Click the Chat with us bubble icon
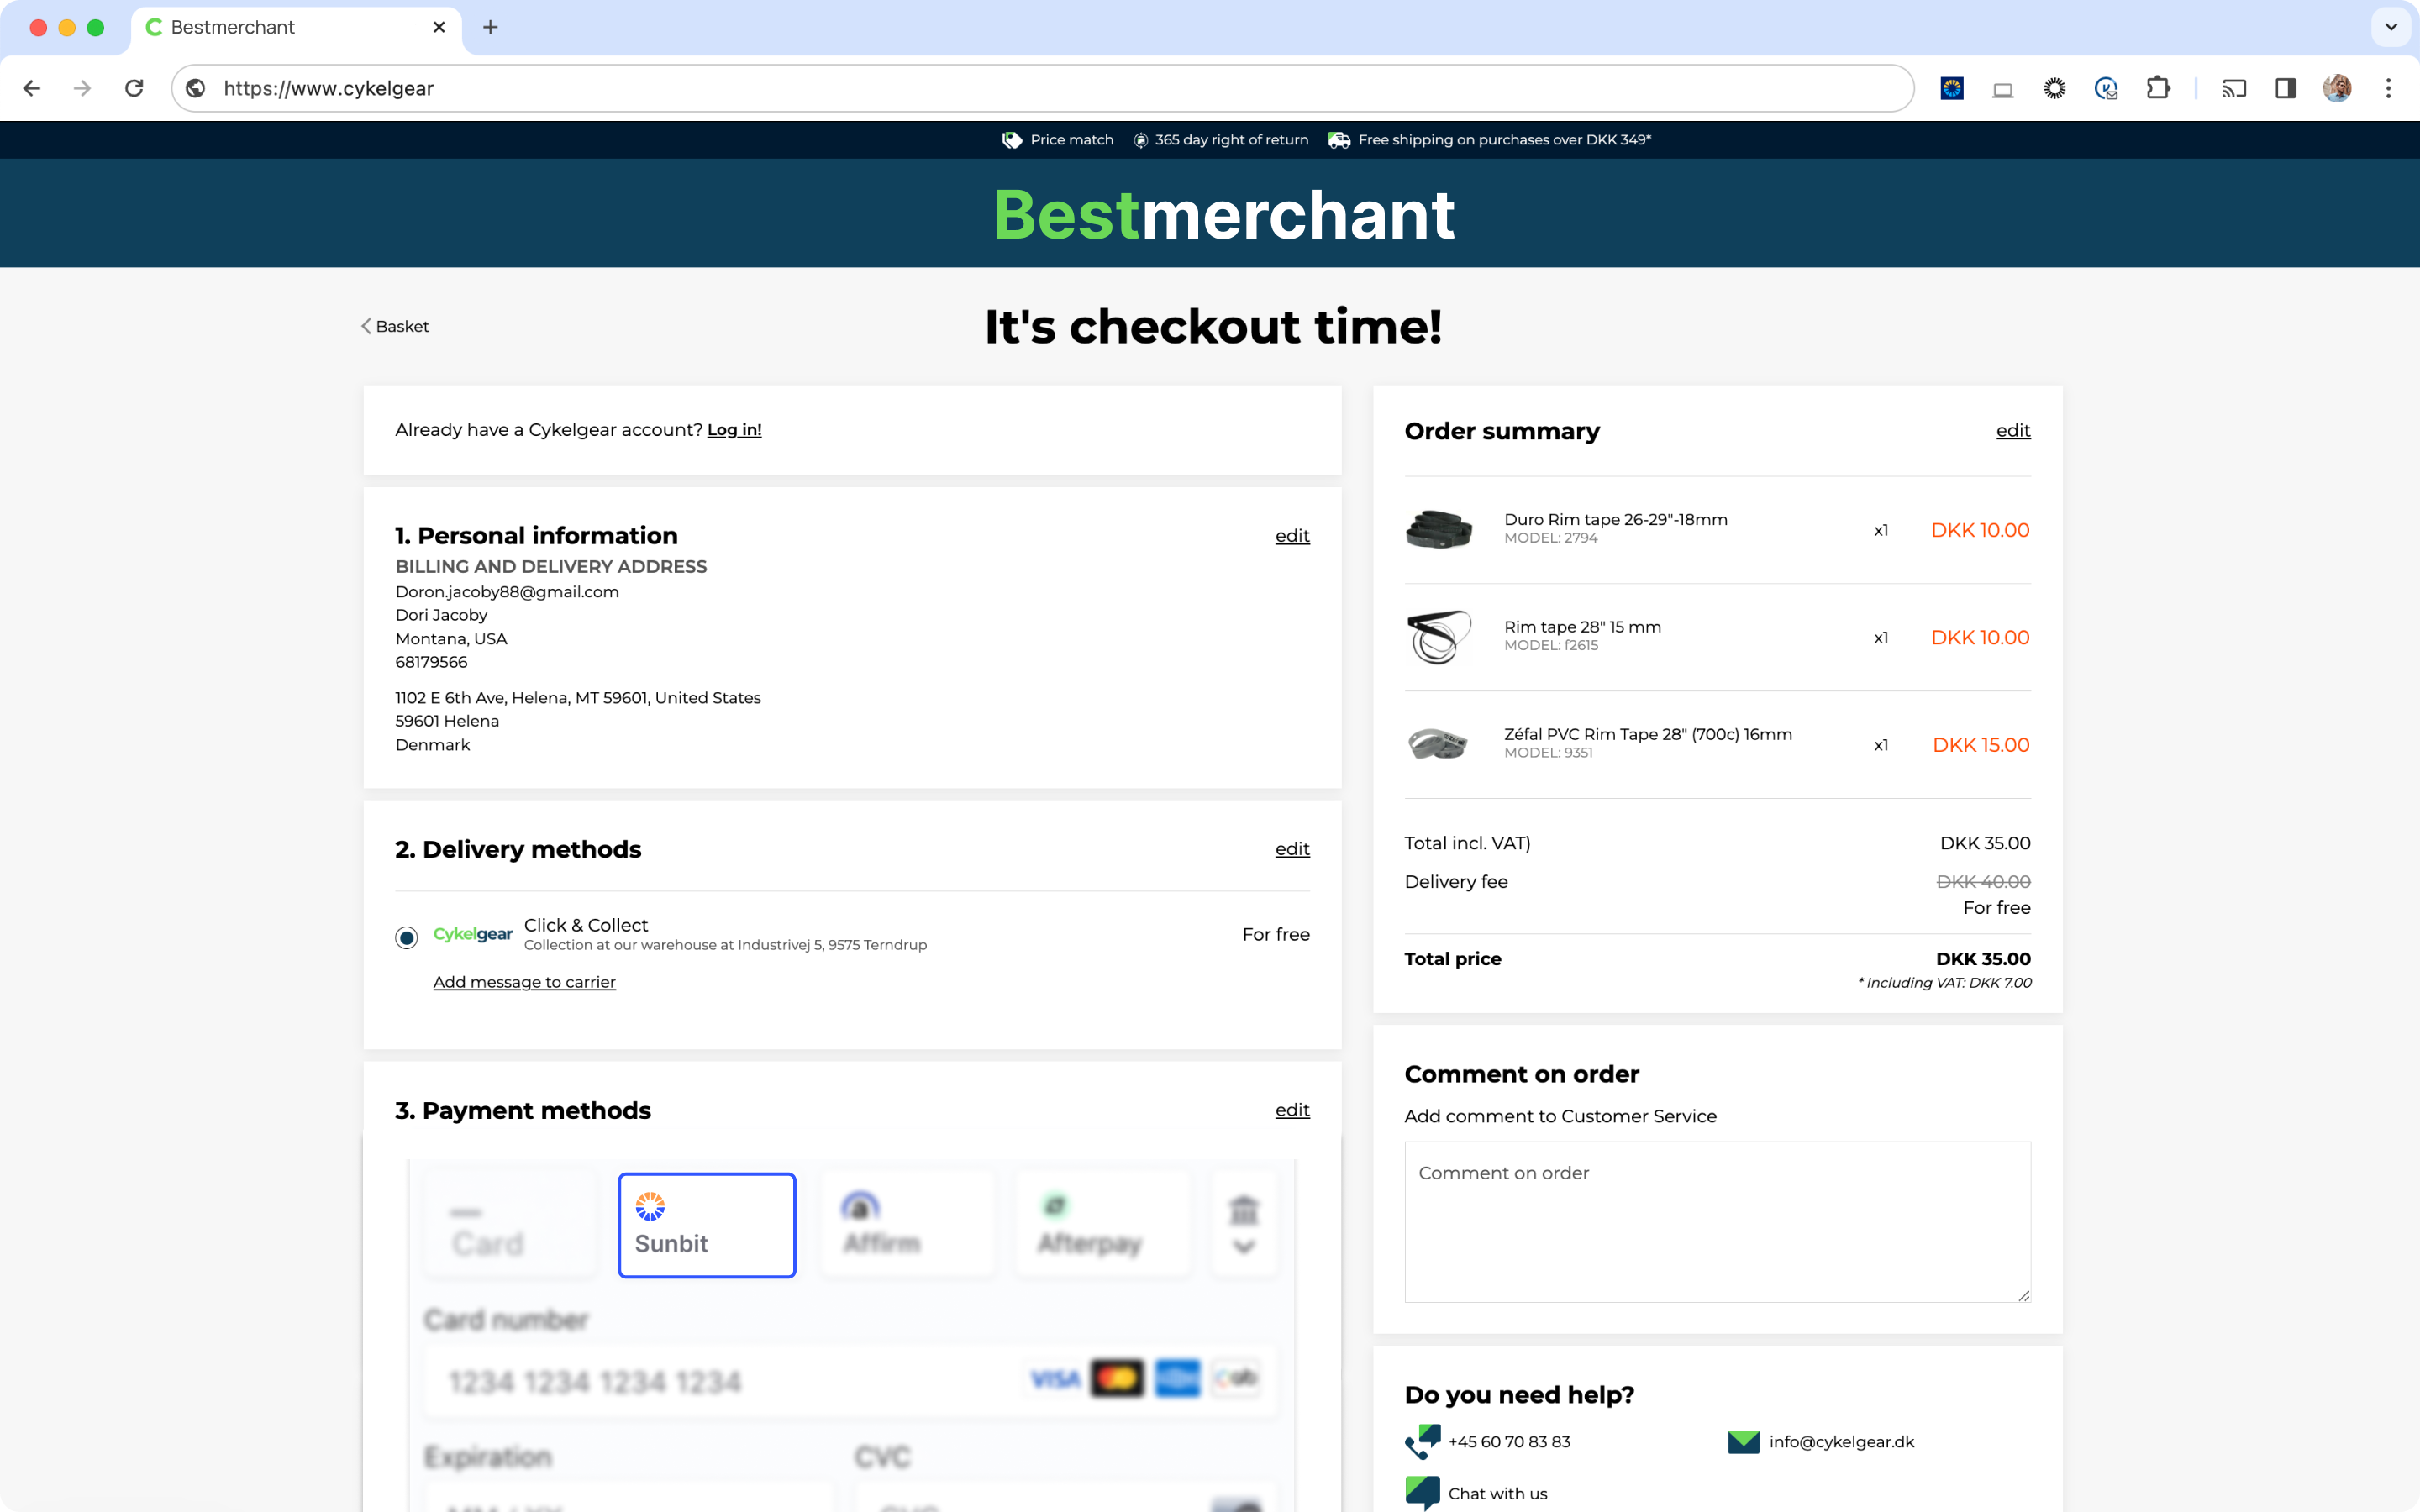The width and height of the screenshot is (2420, 1512). coord(1422,1493)
